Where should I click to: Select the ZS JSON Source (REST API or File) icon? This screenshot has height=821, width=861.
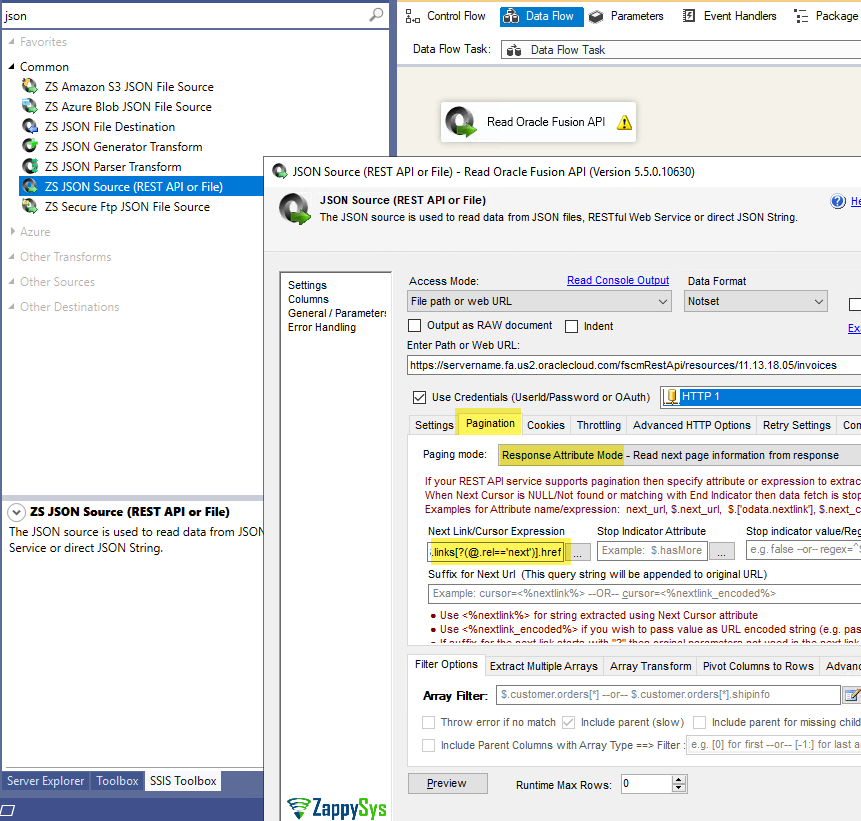coord(30,186)
